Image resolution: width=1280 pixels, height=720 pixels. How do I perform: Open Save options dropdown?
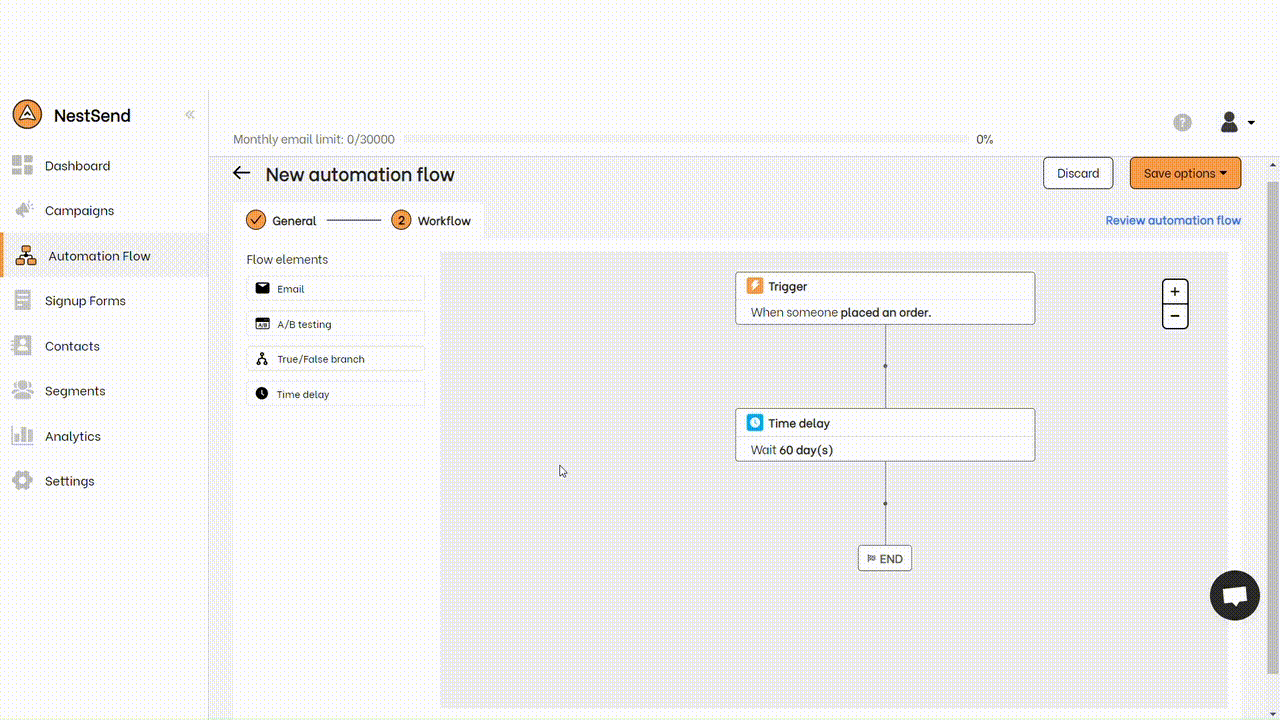1185,173
